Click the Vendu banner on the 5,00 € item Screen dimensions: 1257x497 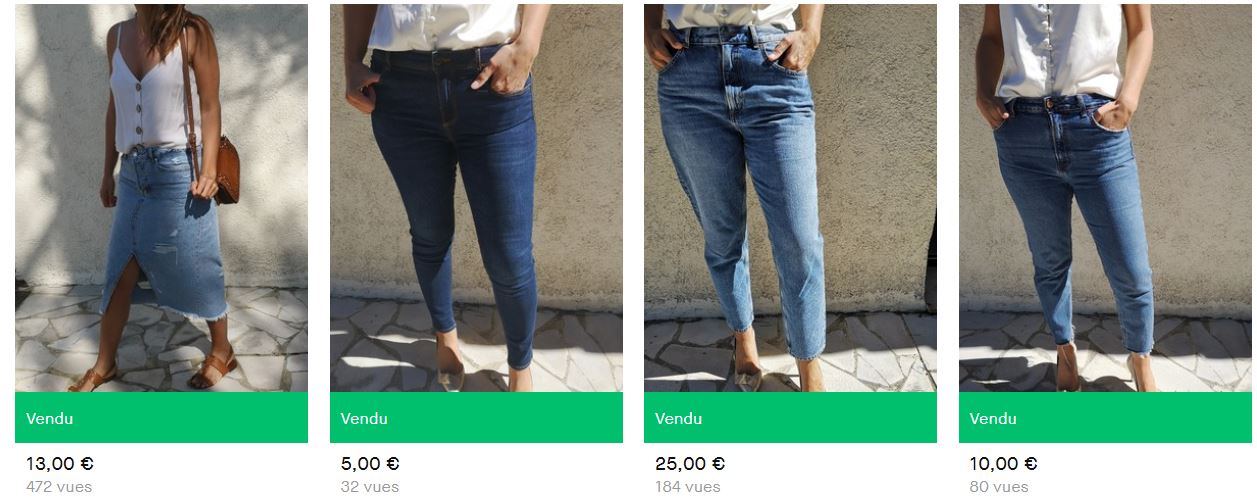coord(476,418)
